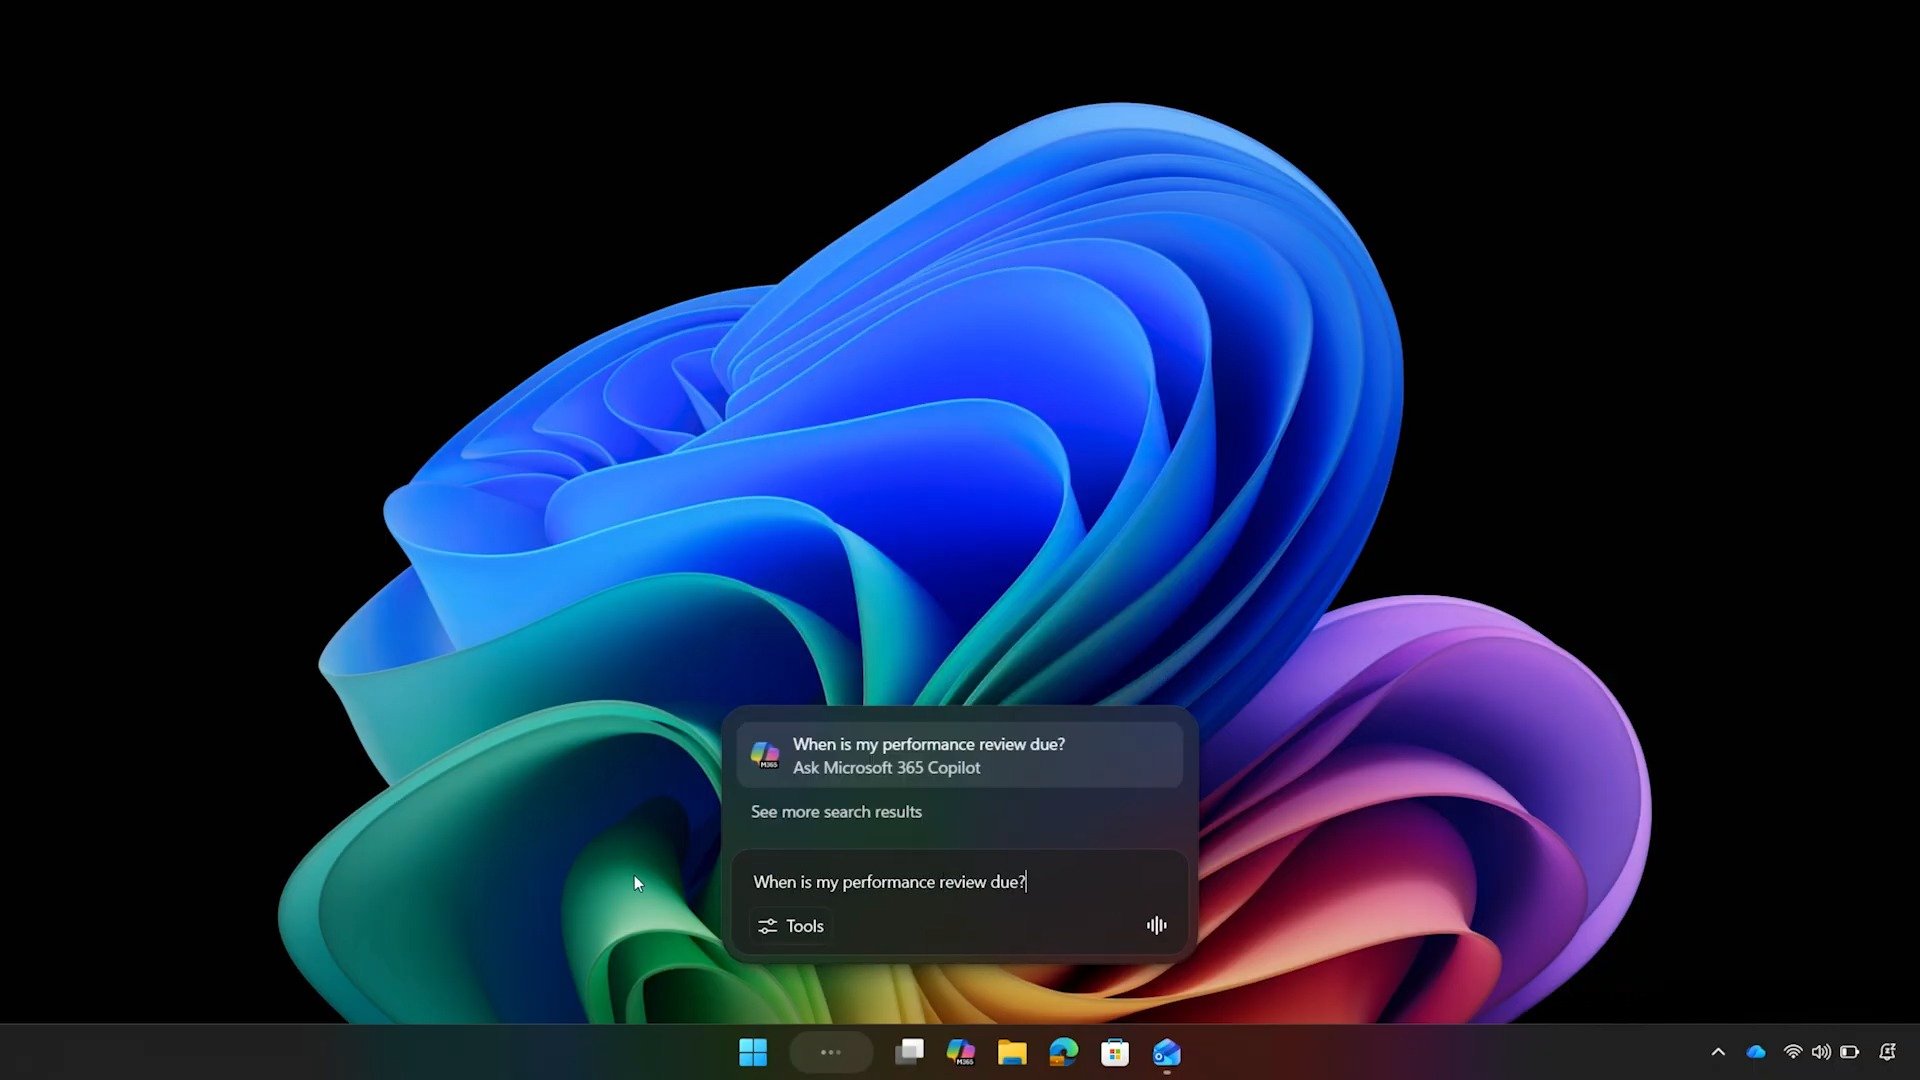The height and width of the screenshot is (1080, 1920).
Task: Open the notification bell in tray
Action: coord(1888,1052)
